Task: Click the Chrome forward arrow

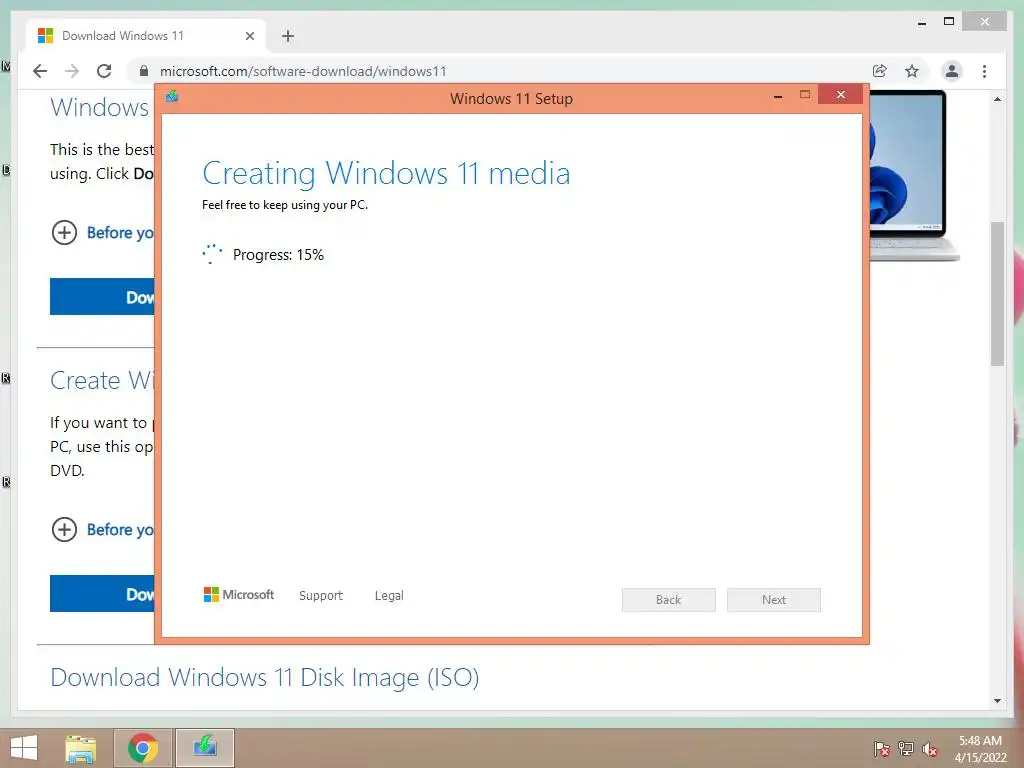Action: 72,71
